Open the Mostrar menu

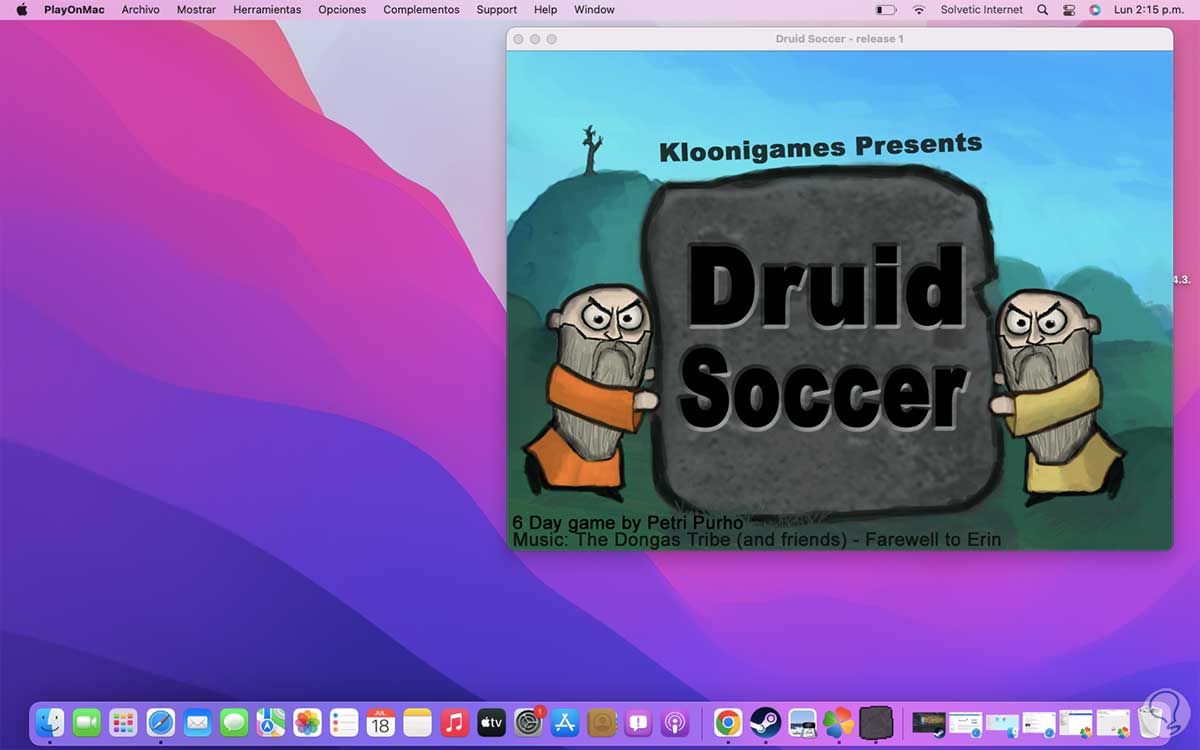pos(196,9)
